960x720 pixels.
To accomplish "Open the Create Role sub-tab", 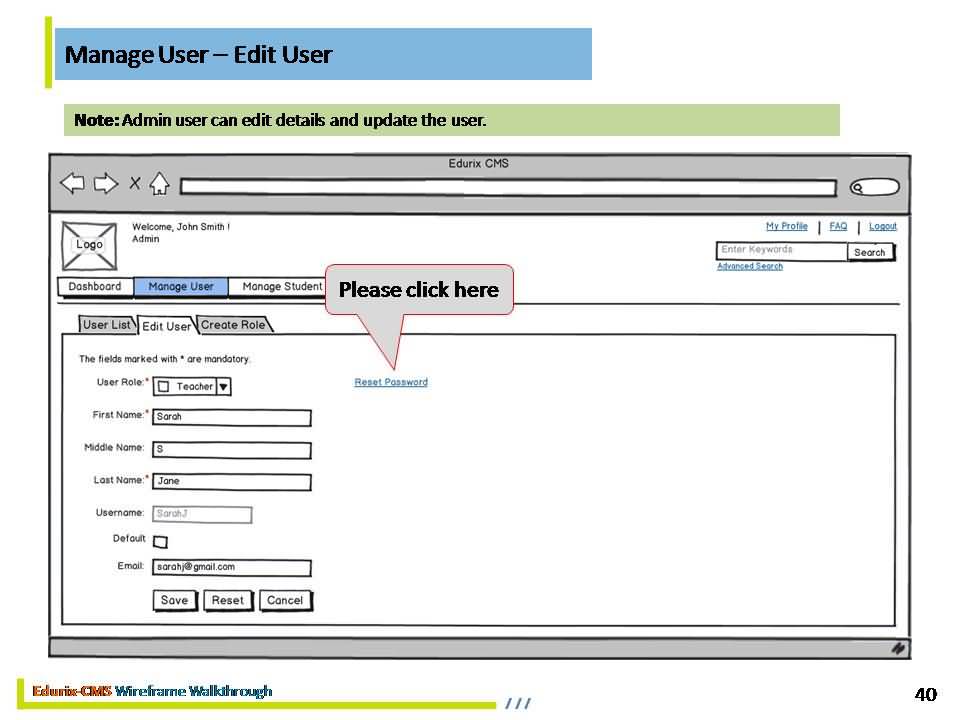I will coord(233,325).
